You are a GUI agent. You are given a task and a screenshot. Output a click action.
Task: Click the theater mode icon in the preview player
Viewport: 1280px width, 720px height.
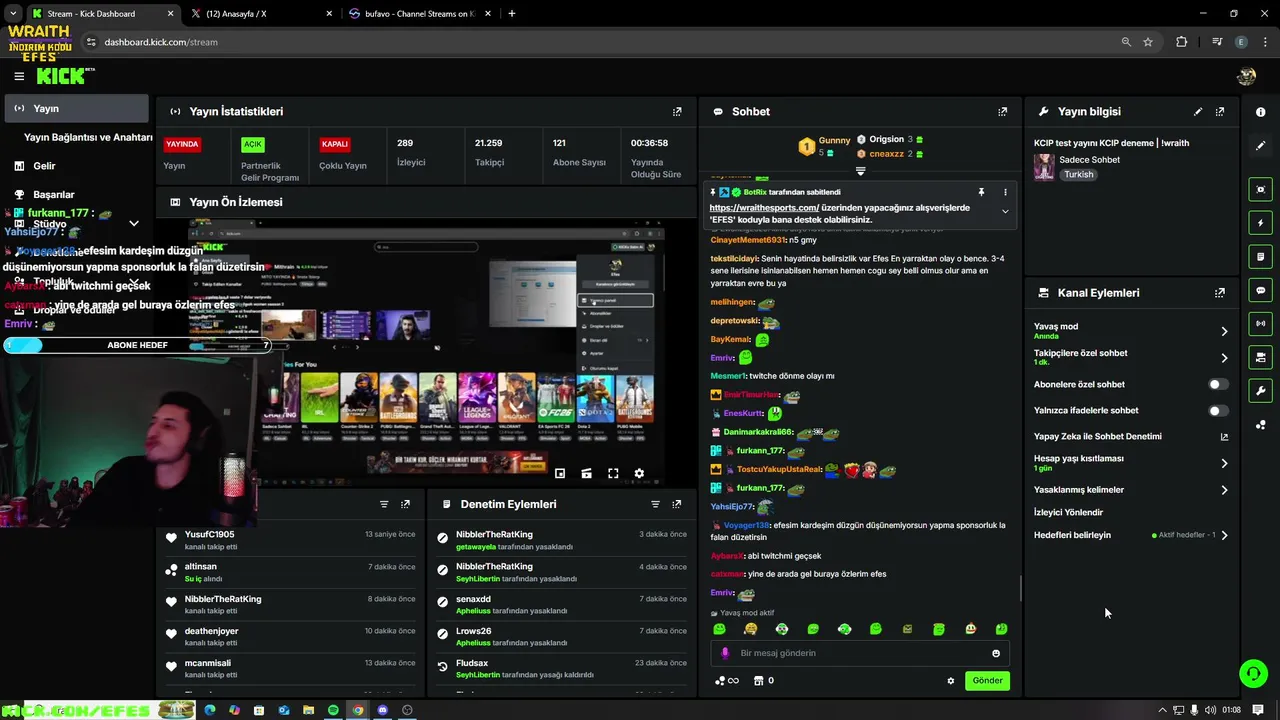(586, 473)
